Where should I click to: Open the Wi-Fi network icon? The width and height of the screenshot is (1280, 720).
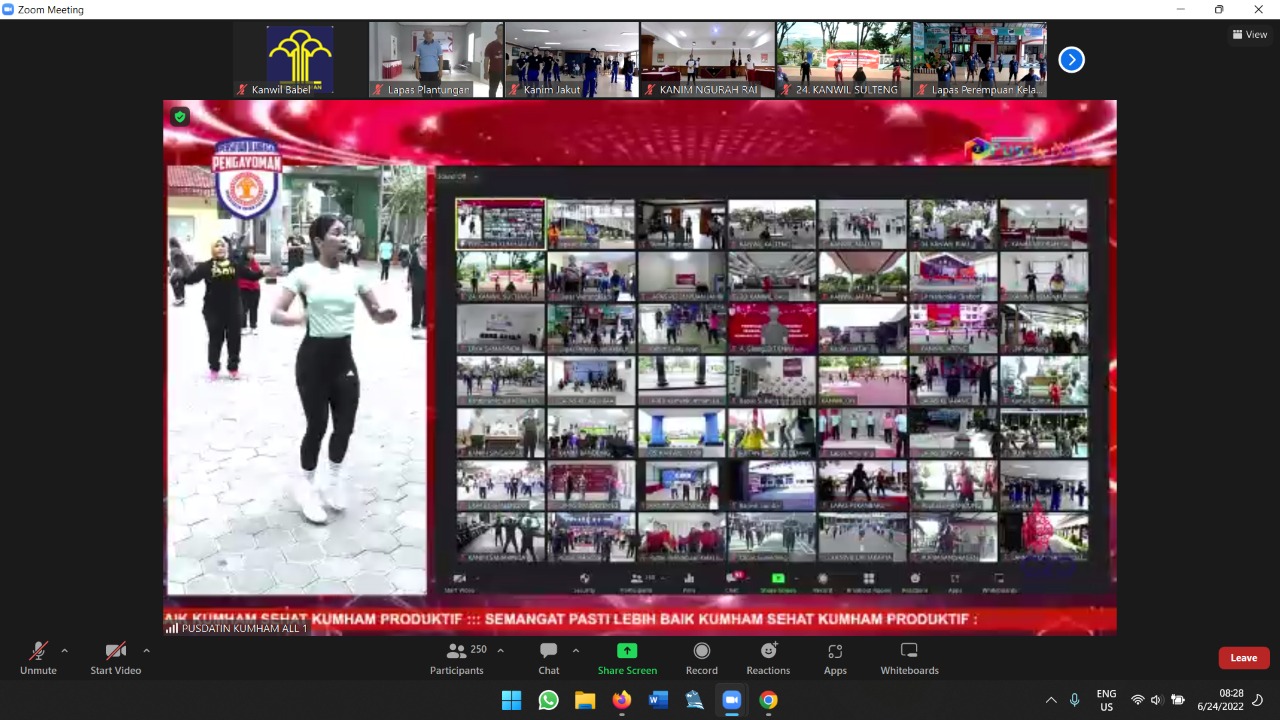[x=1137, y=700]
